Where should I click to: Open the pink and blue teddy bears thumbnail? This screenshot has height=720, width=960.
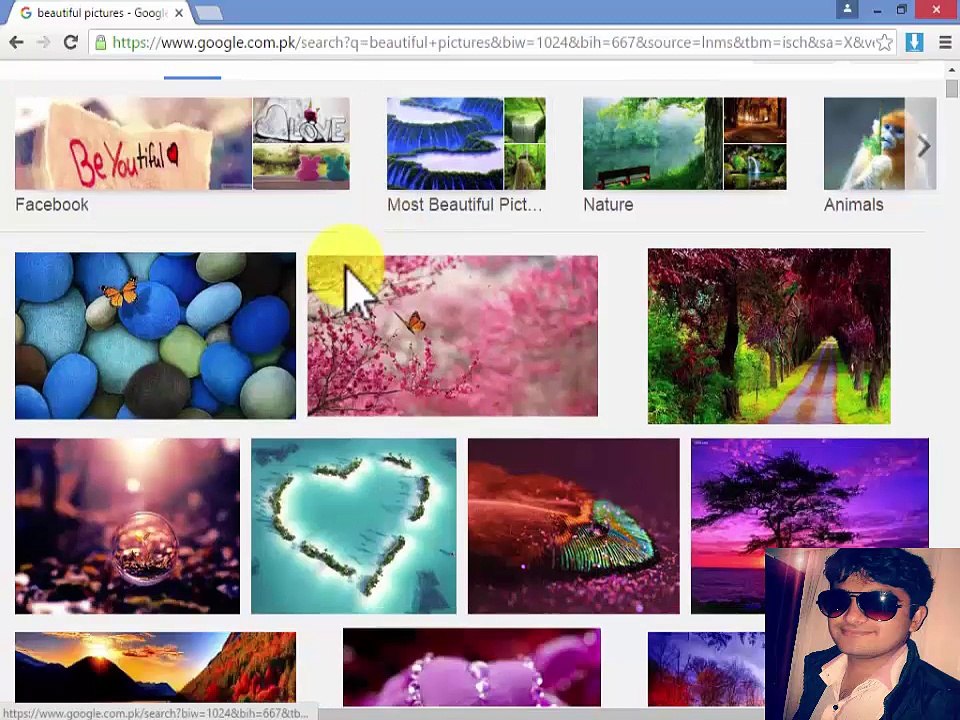click(301, 167)
